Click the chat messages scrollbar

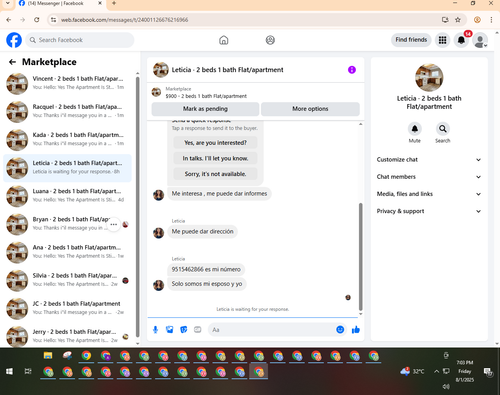360,257
